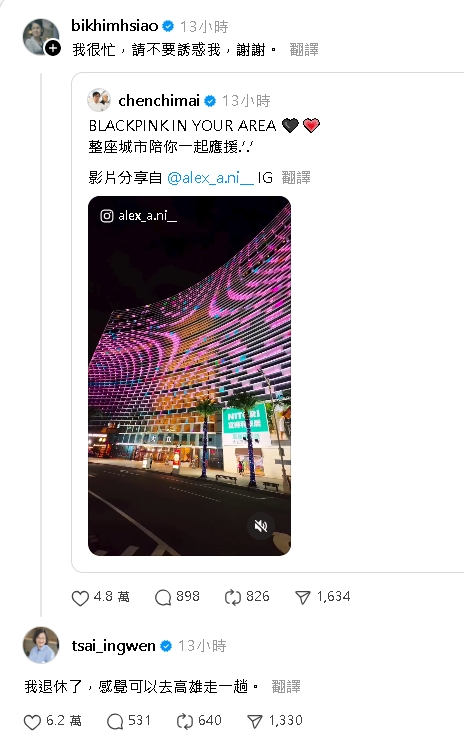Translate bikhimhsiao's post text

click(x=304, y=49)
